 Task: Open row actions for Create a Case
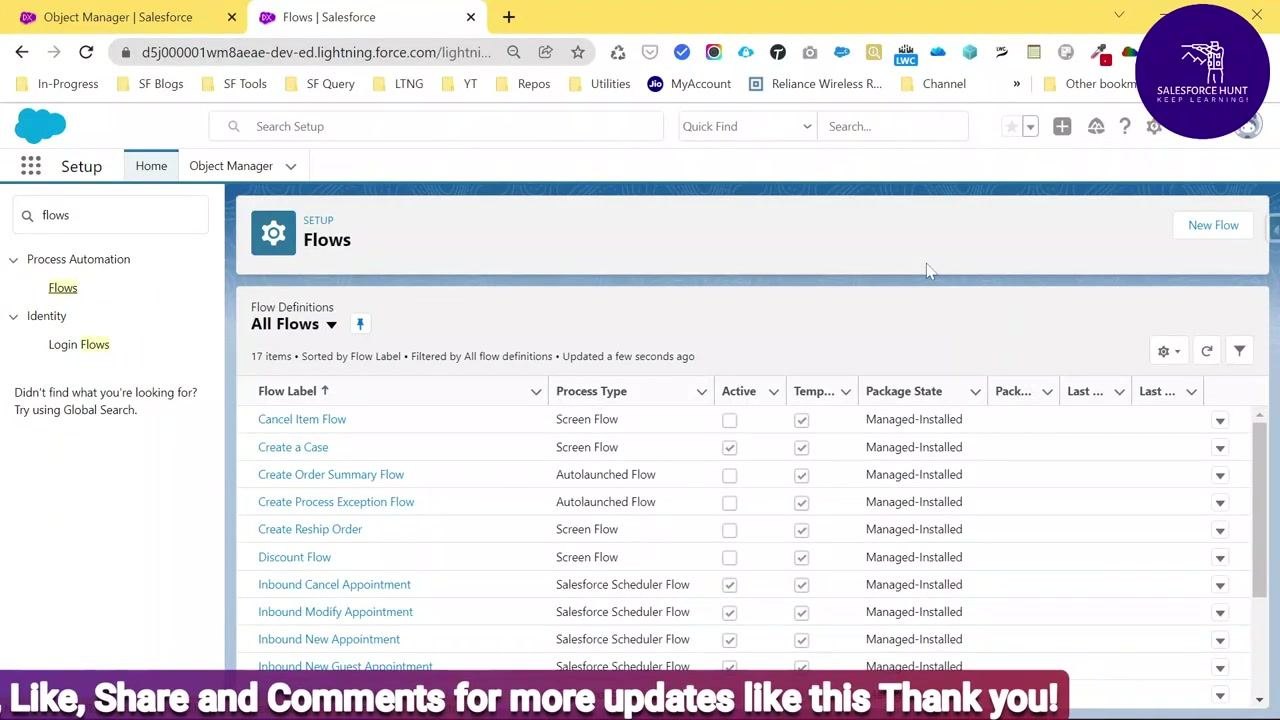tap(1220, 448)
